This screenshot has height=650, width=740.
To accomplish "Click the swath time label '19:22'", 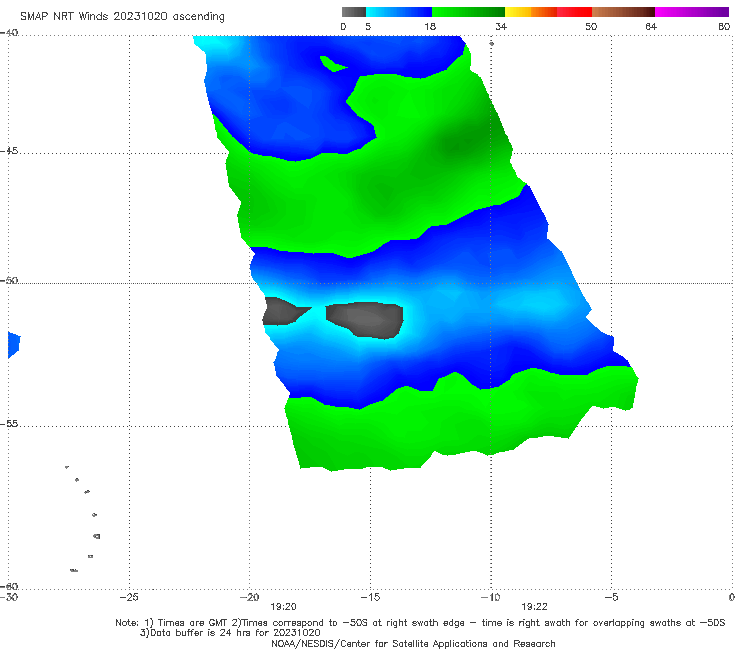I will pyautogui.click(x=534, y=607).
